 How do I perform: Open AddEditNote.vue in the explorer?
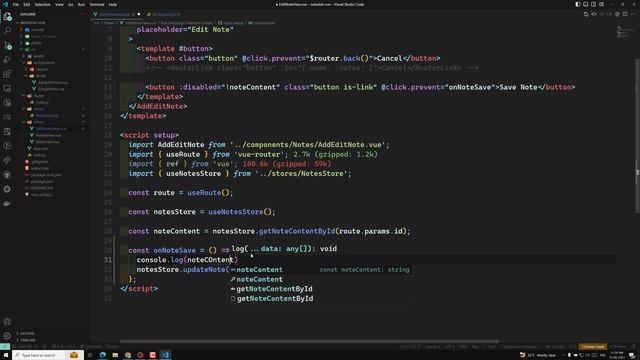[53, 82]
